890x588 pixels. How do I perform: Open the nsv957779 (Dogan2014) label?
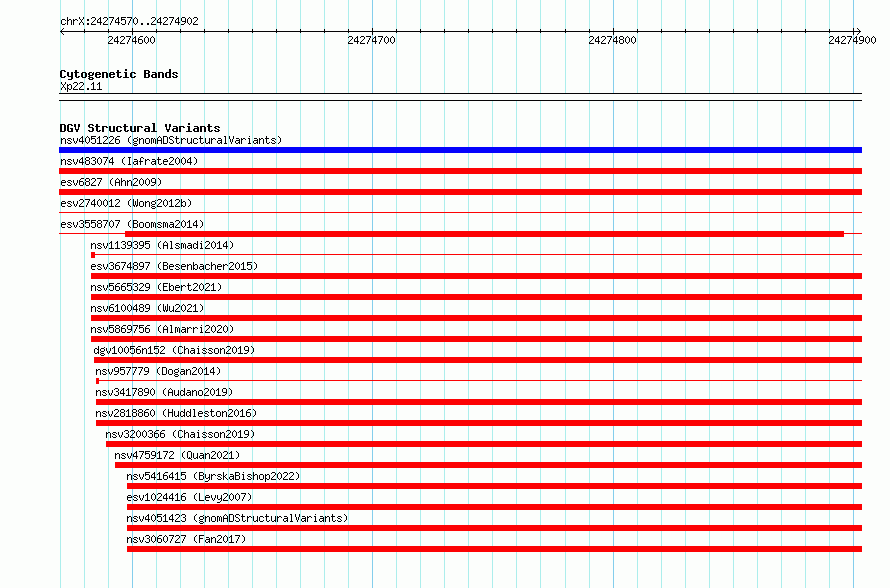158,371
